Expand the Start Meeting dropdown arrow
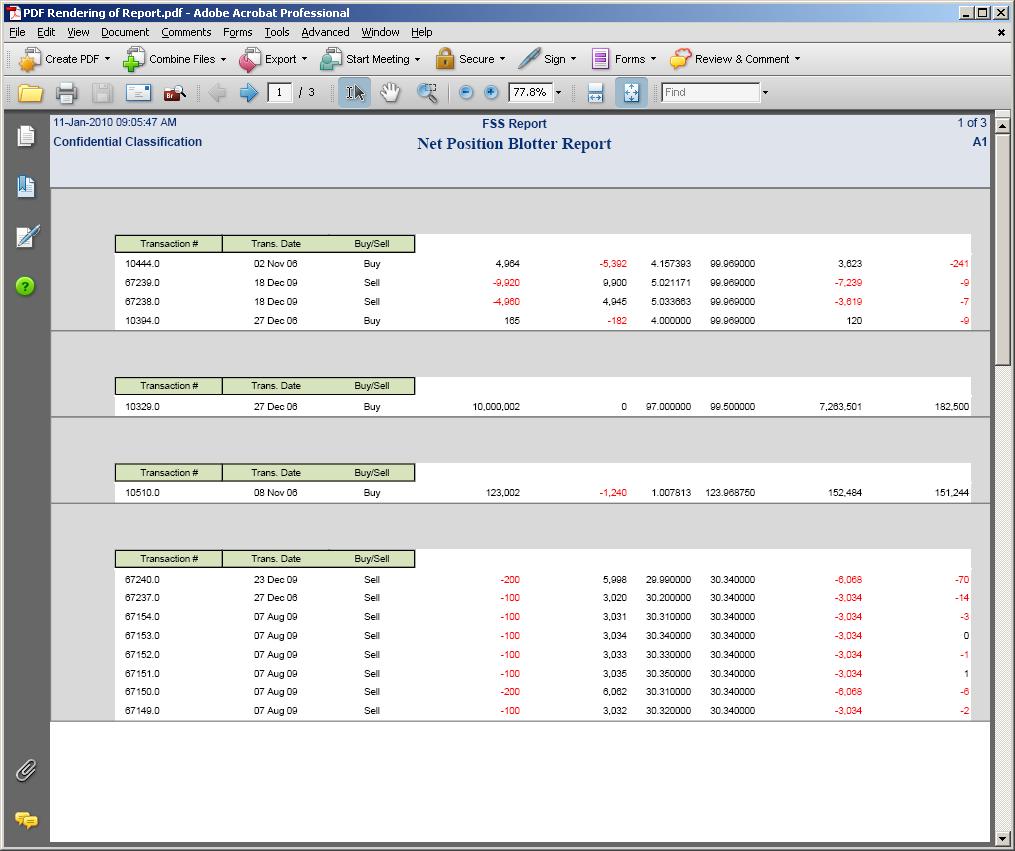This screenshot has width=1015, height=851. [418, 59]
